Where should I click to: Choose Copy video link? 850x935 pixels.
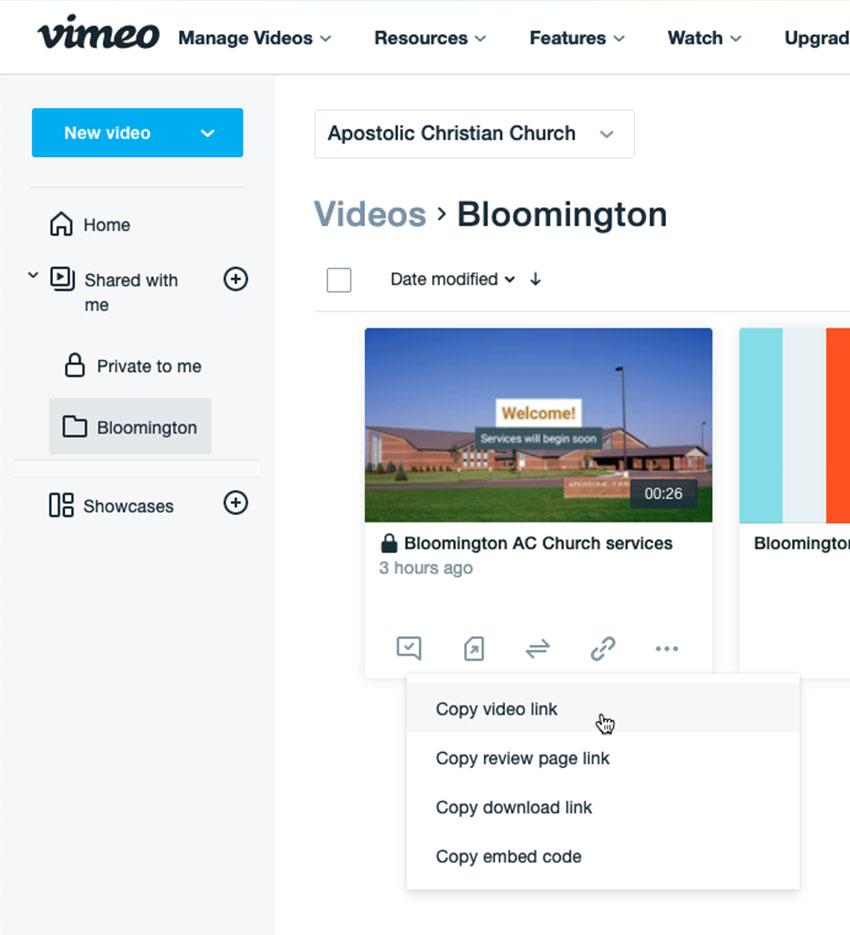[602, 708]
